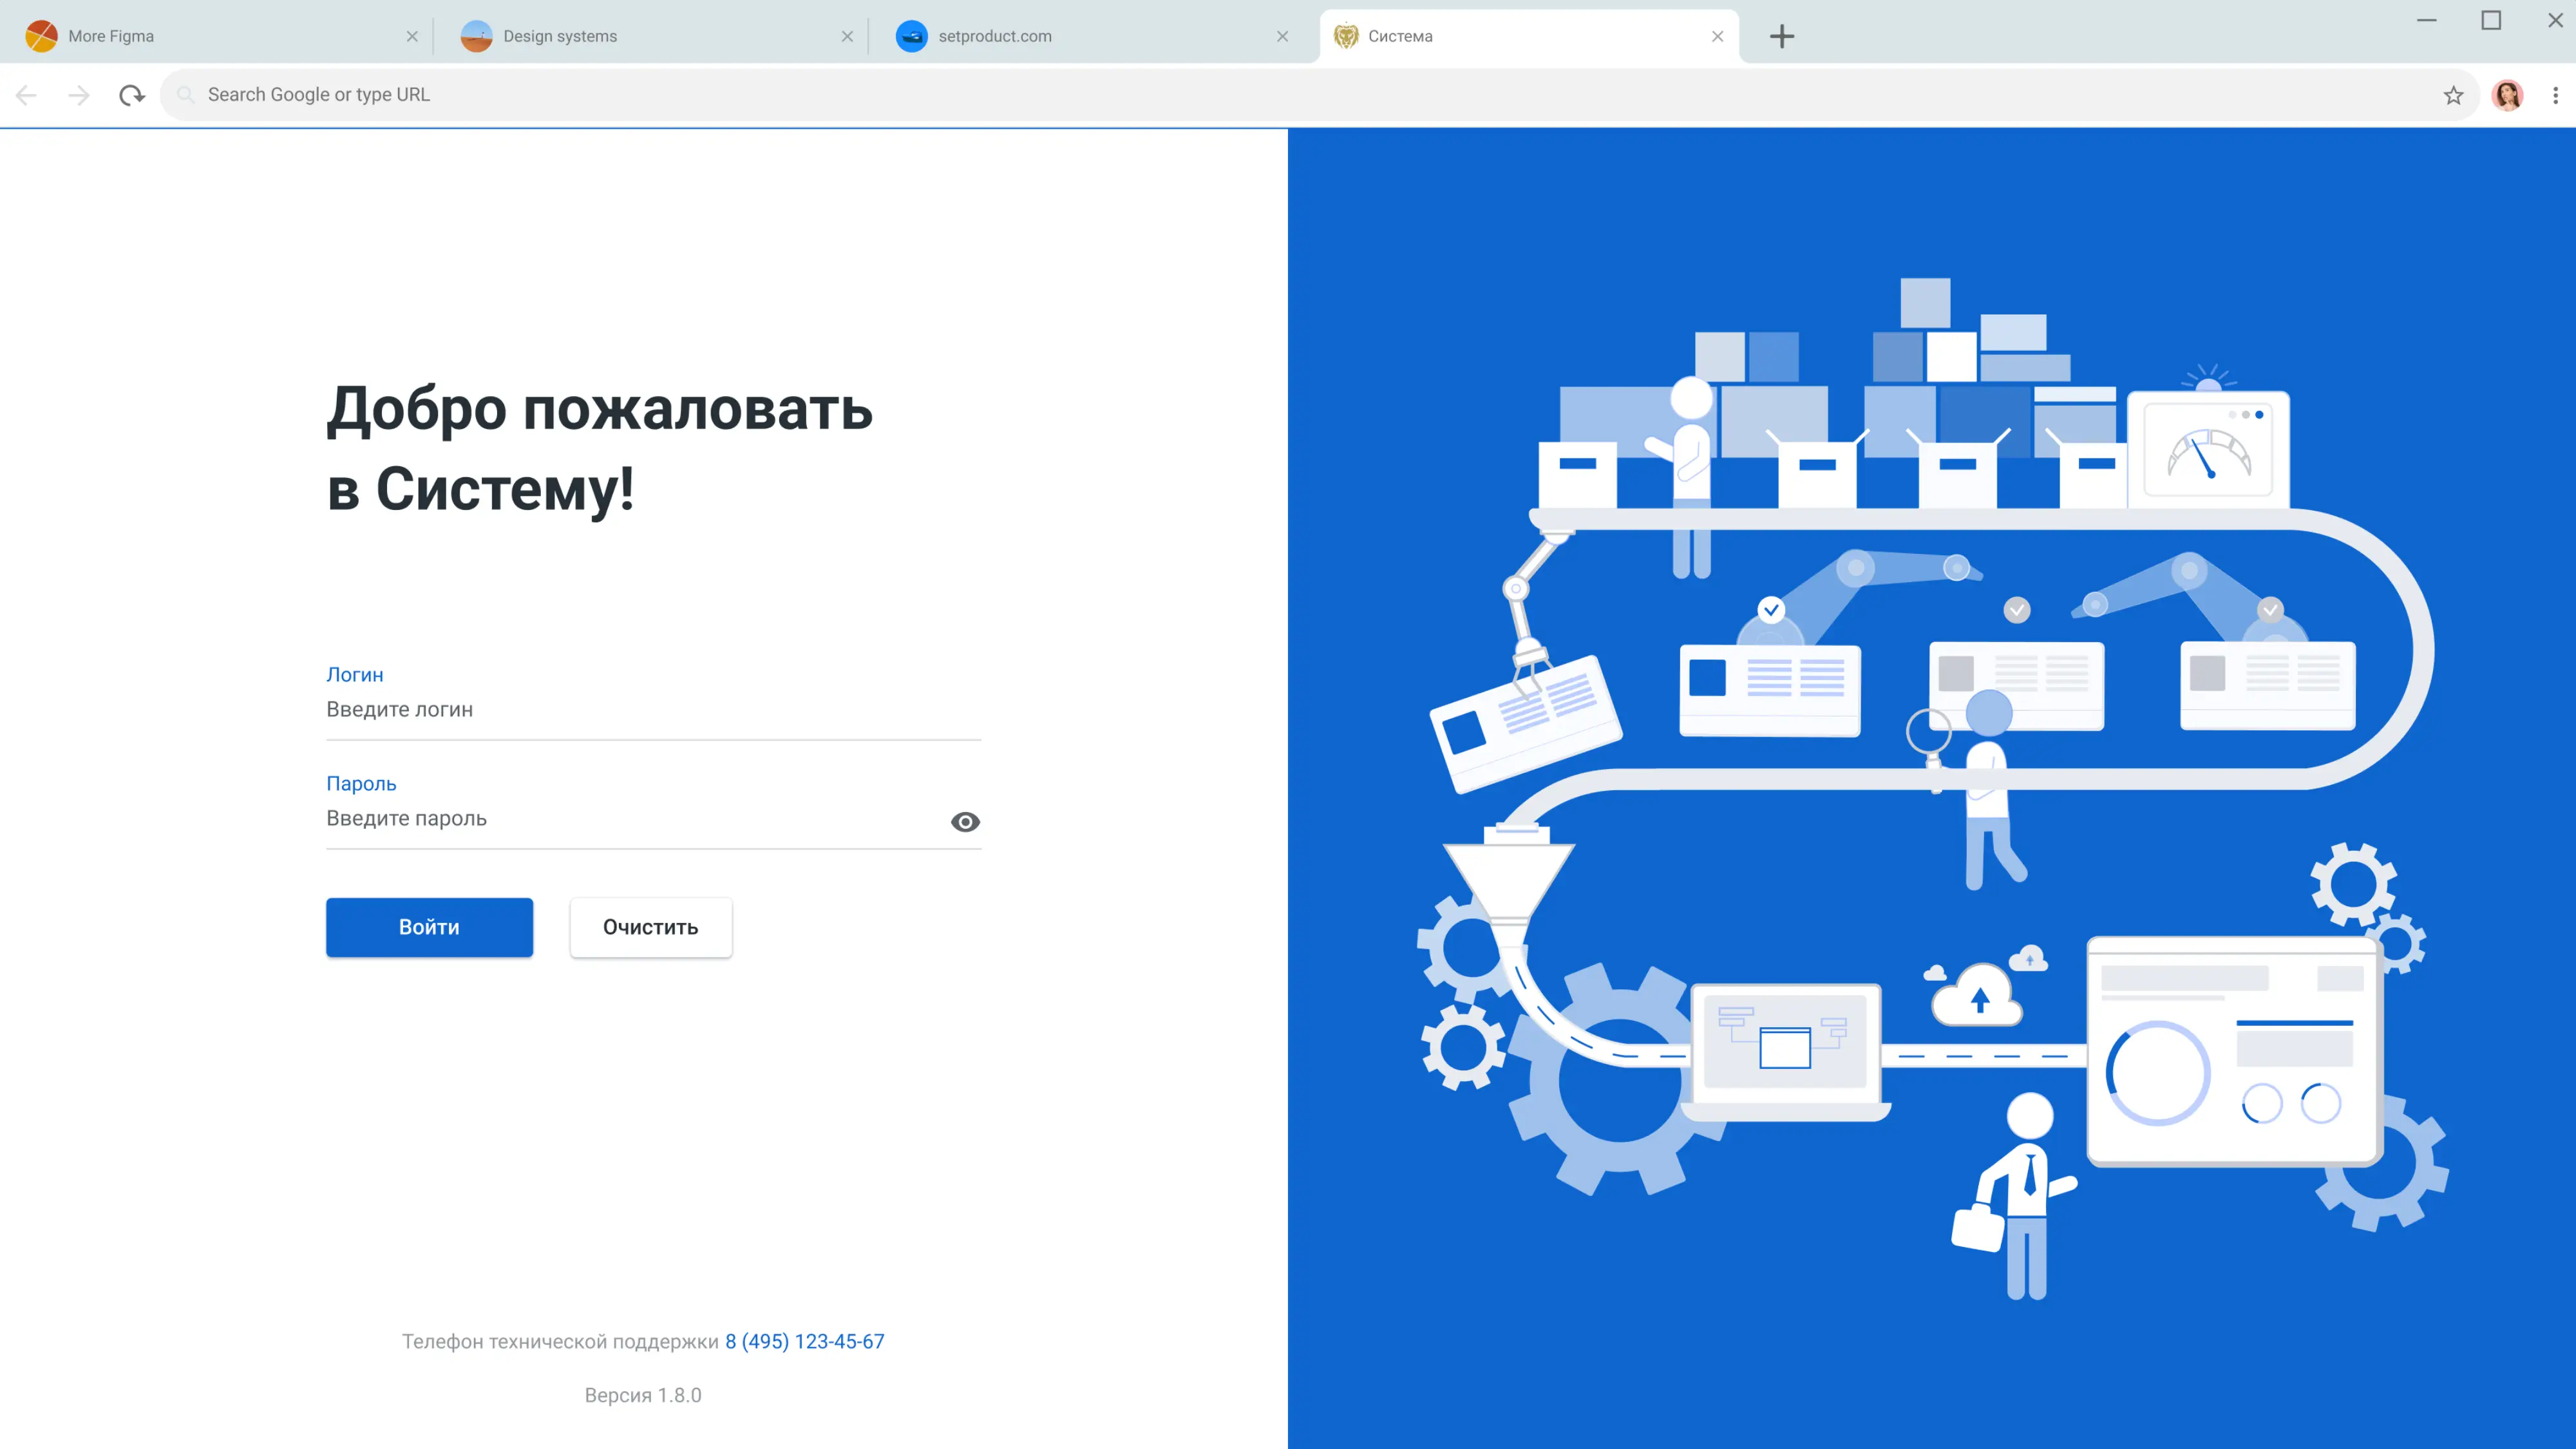The height and width of the screenshot is (1449, 2576).
Task: Click the forward navigation arrow
Action: point(78,94)
